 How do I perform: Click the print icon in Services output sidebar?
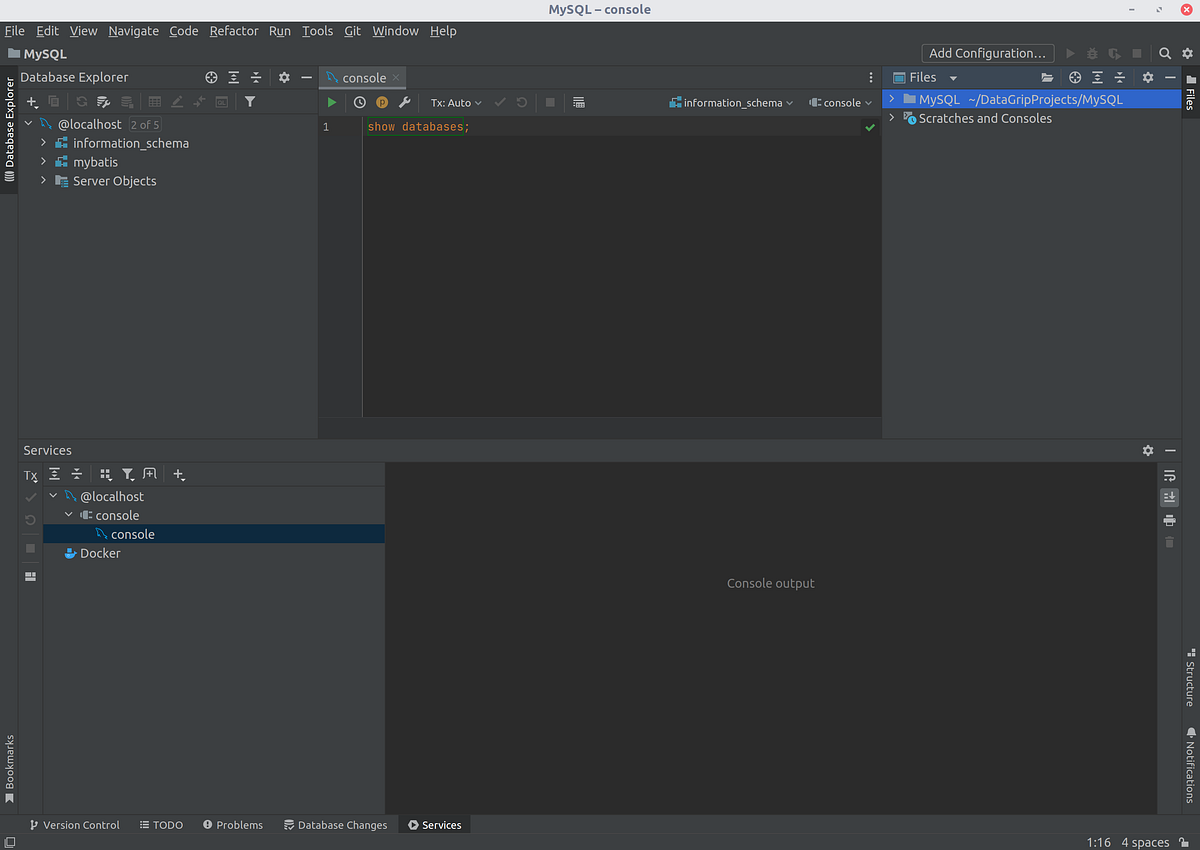1169,520
